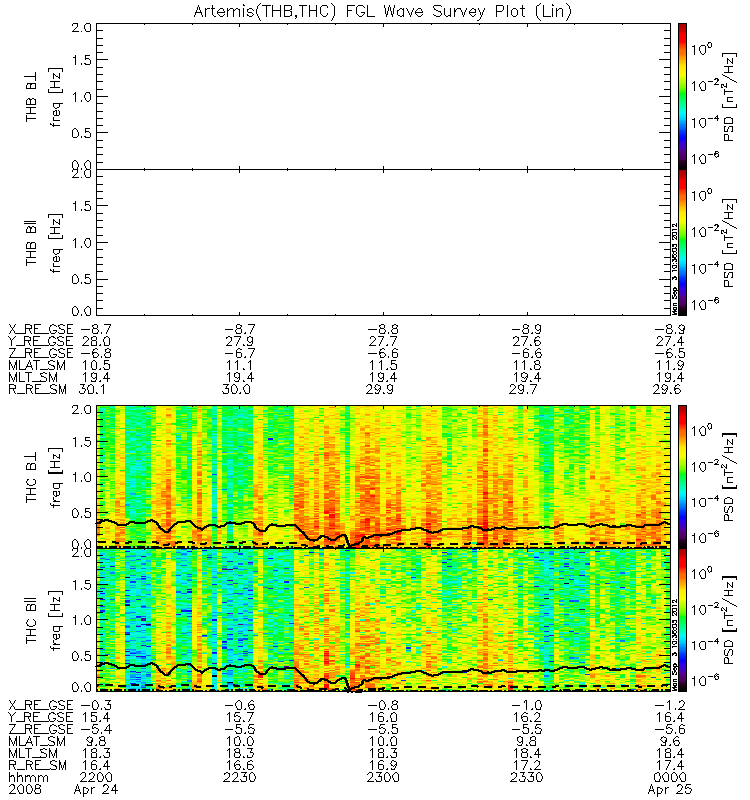Click the THB R_RE_SM value "30.1"
750x800 pixels.
coord(93,389)
